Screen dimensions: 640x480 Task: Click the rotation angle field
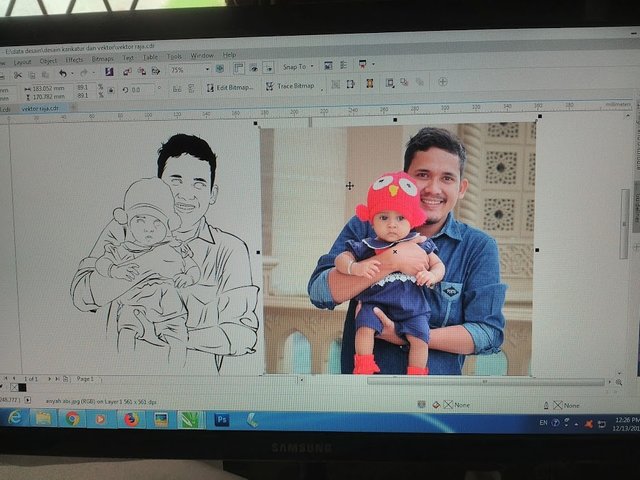[x=142, y=89]
